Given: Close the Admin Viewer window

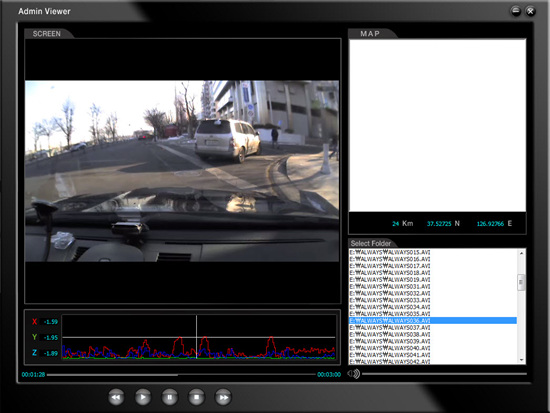Looking at the screenshot, I should tap(530, 11).
